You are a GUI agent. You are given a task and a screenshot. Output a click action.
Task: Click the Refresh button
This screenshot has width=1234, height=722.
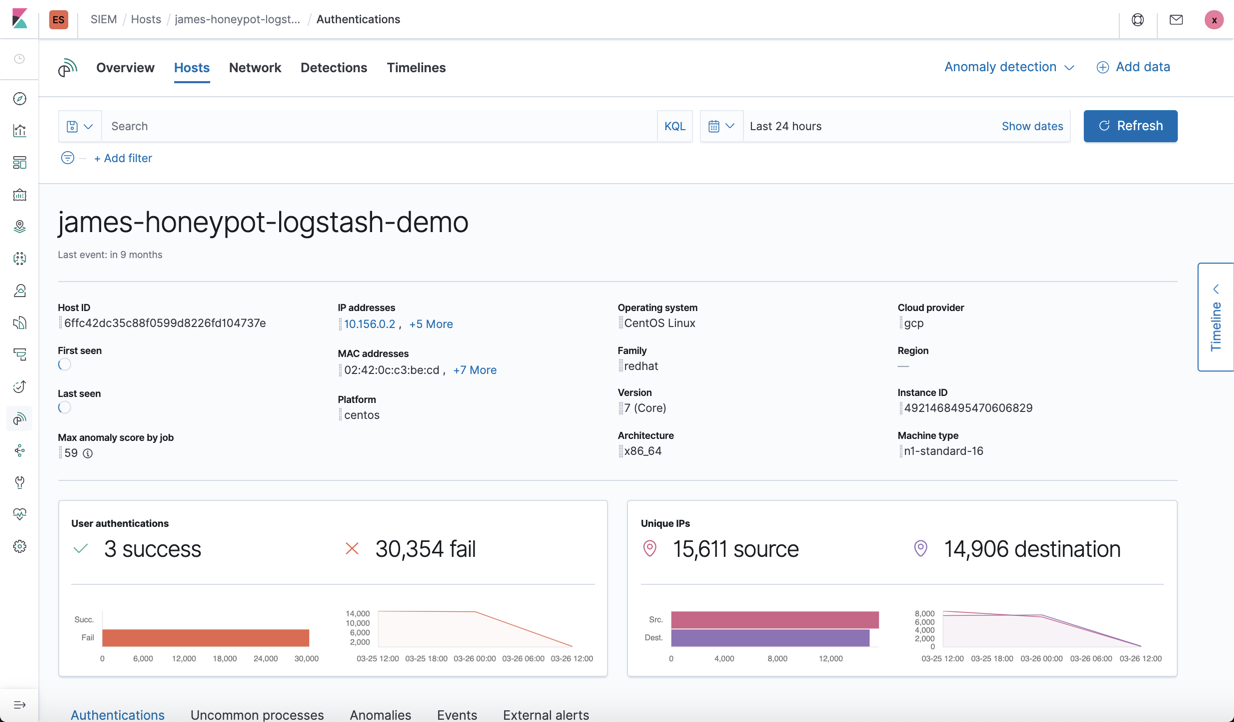[x=1131, y=126]
